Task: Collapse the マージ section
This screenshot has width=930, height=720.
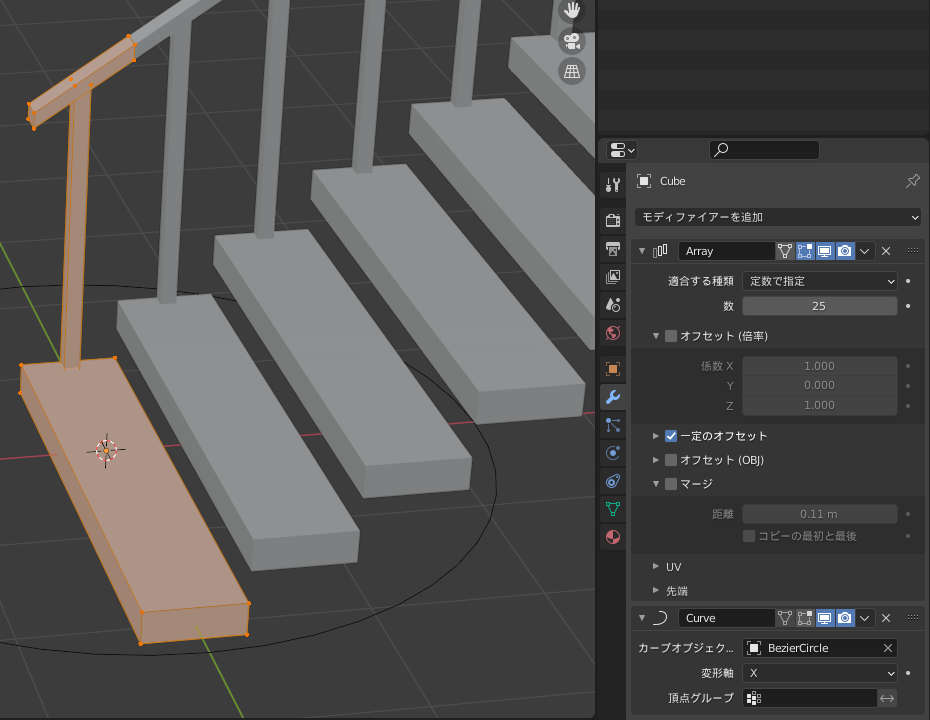Action: point(656,484)
